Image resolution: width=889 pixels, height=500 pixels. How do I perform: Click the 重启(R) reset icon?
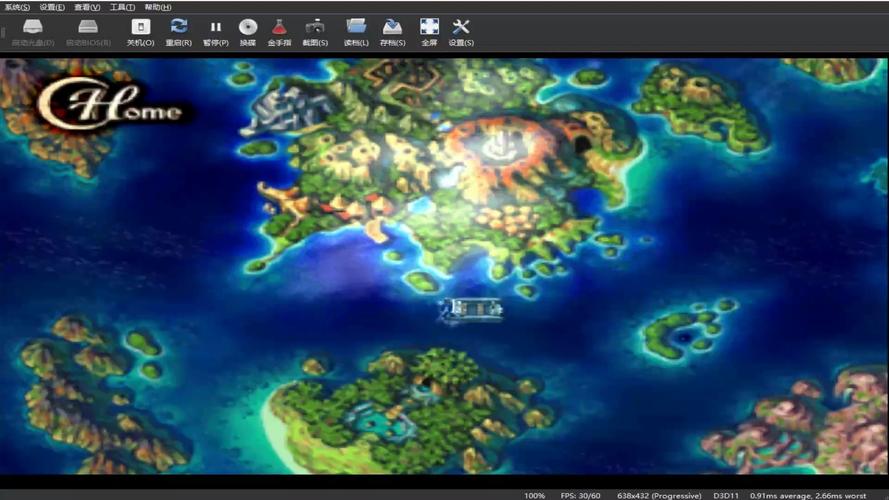[179, 26]
